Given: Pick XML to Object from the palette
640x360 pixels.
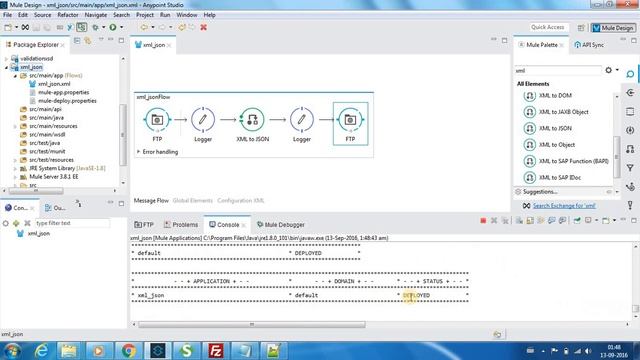Looking at the screenshot, I should pos(556,144).
